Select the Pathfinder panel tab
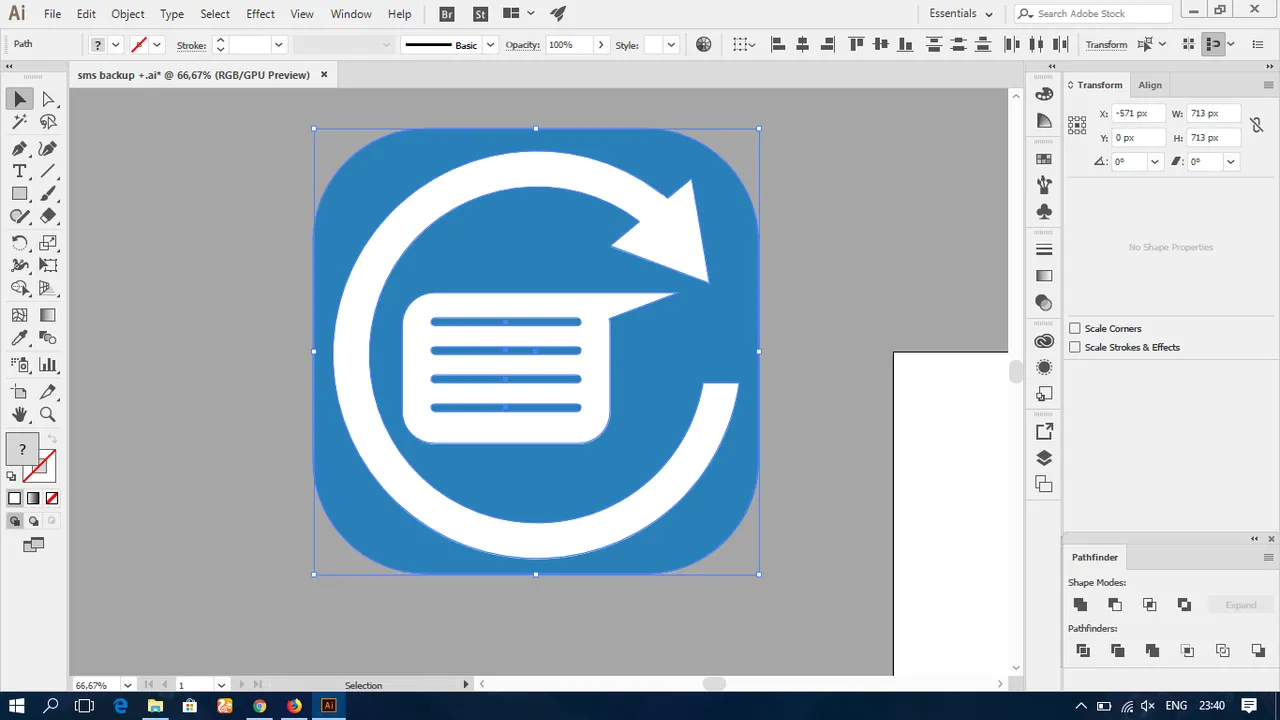1280x720 pixels. (1095, 557)
